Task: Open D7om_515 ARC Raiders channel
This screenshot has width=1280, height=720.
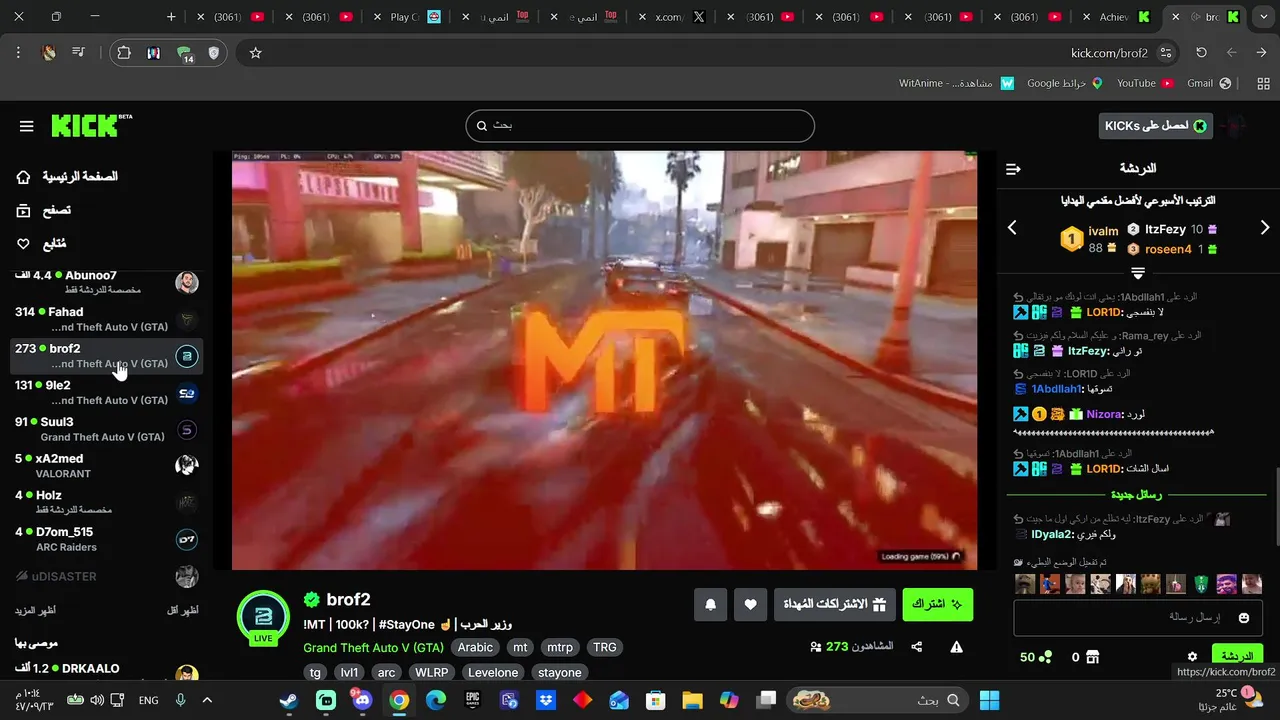Action: pos(105,539)
